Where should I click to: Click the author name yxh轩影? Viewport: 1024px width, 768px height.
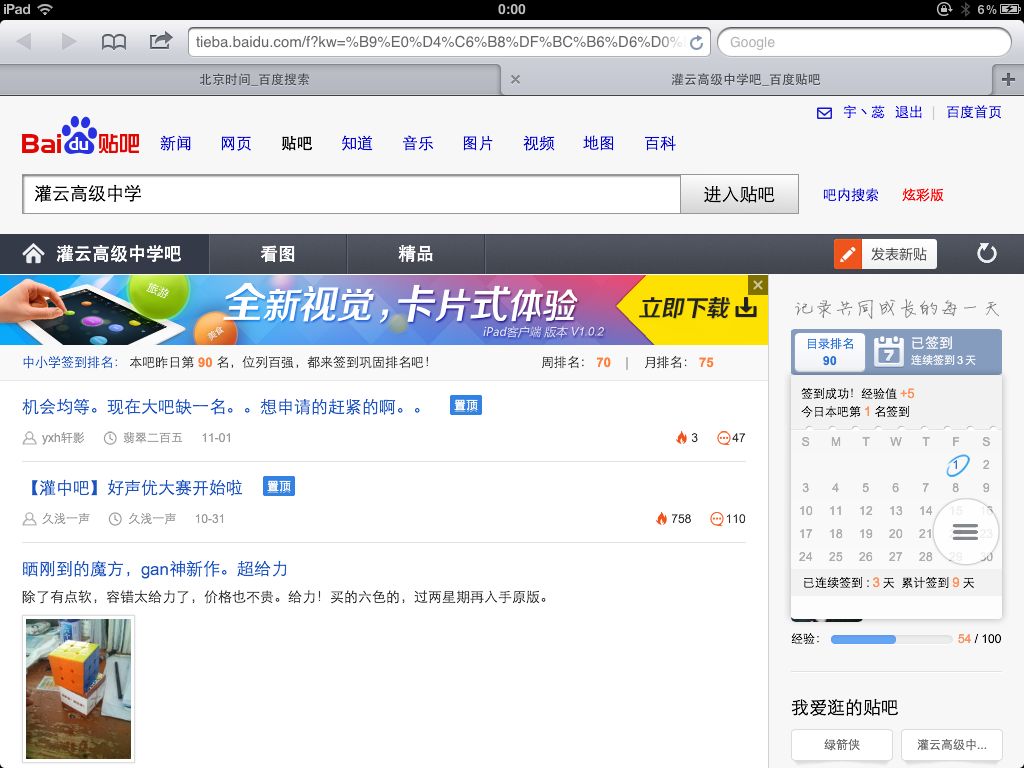pos(63,438)
